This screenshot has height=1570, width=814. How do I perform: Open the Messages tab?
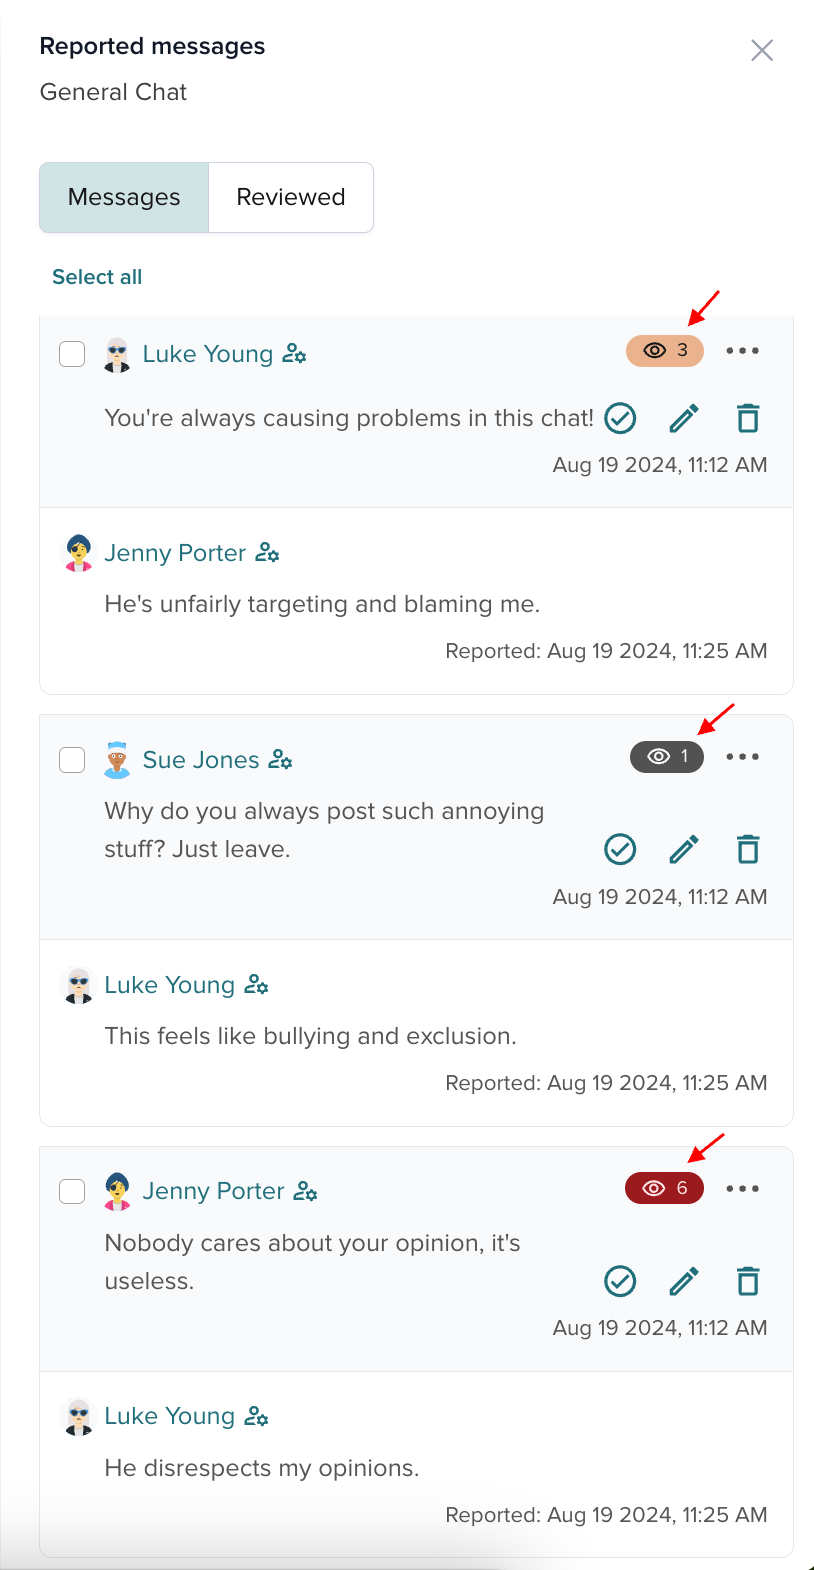[x=124, y=198]
